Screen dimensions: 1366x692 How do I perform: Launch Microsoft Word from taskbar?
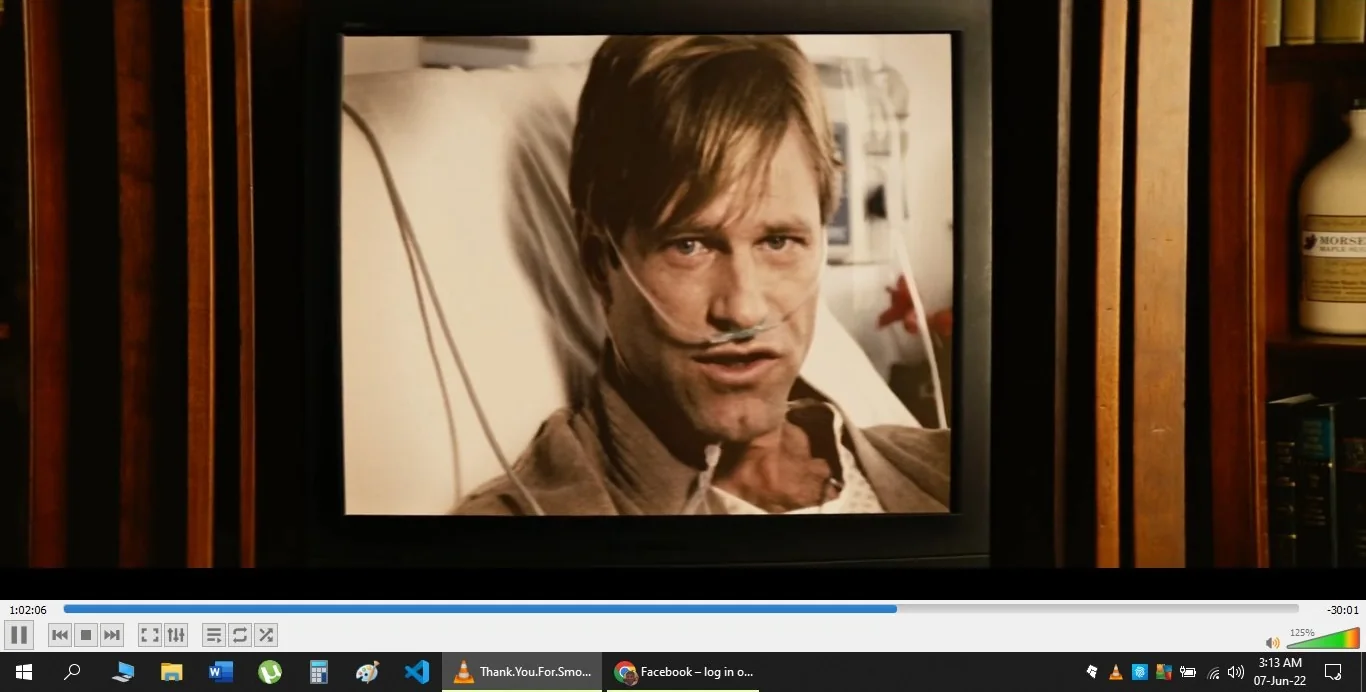221,672
